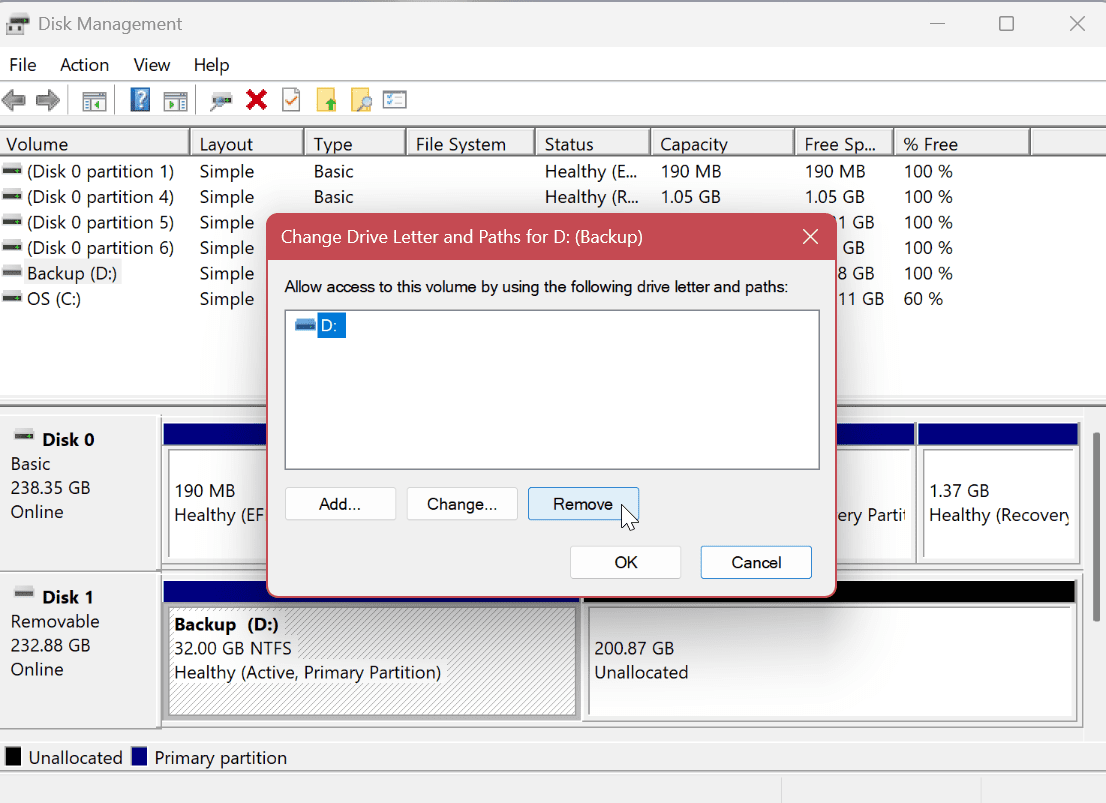
Task: Click the disk properties toolbar icon
Action: 221,99
